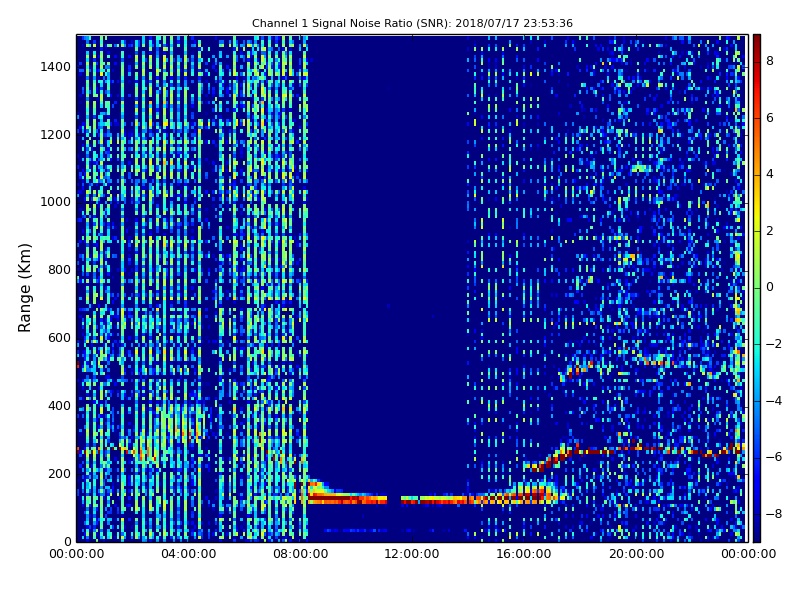Click the 800 range tick label
The width and height of the screenshot is (800, 600).
pos(59,270)
